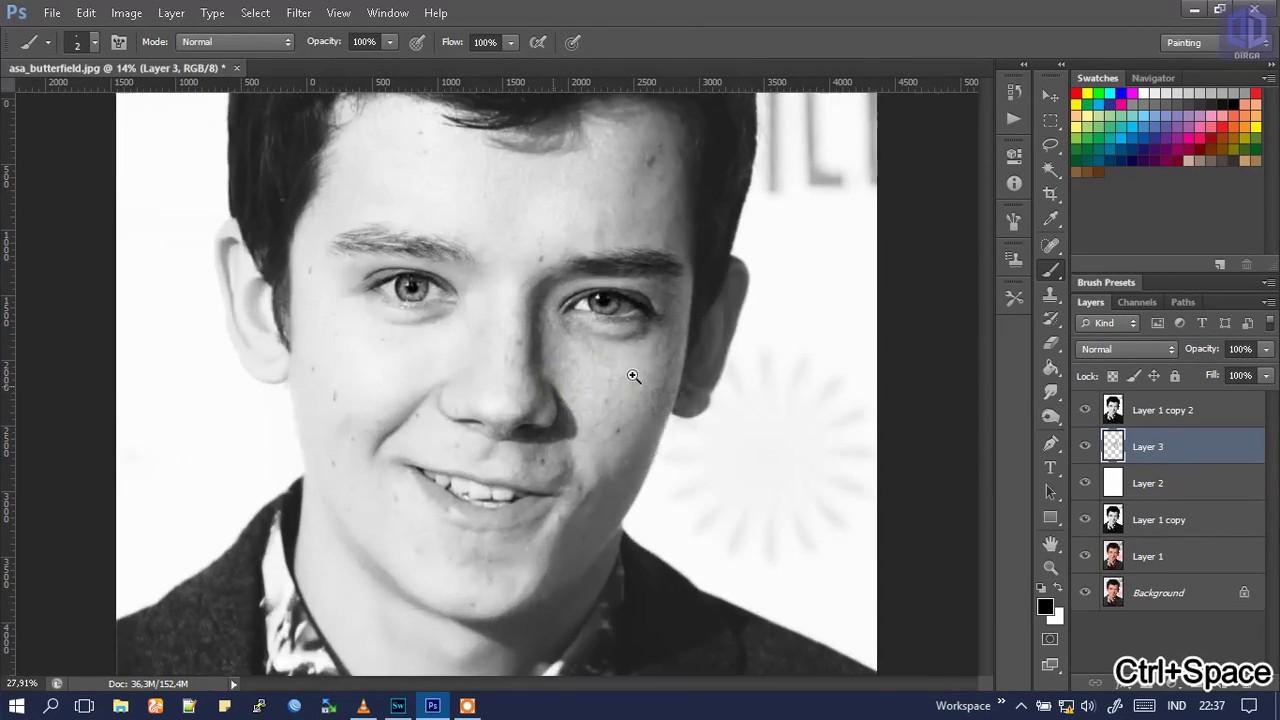Enable airbrush-style build-up icon
The height and width of the screenshot is (720, 1280).
click(x=538, y=42)
